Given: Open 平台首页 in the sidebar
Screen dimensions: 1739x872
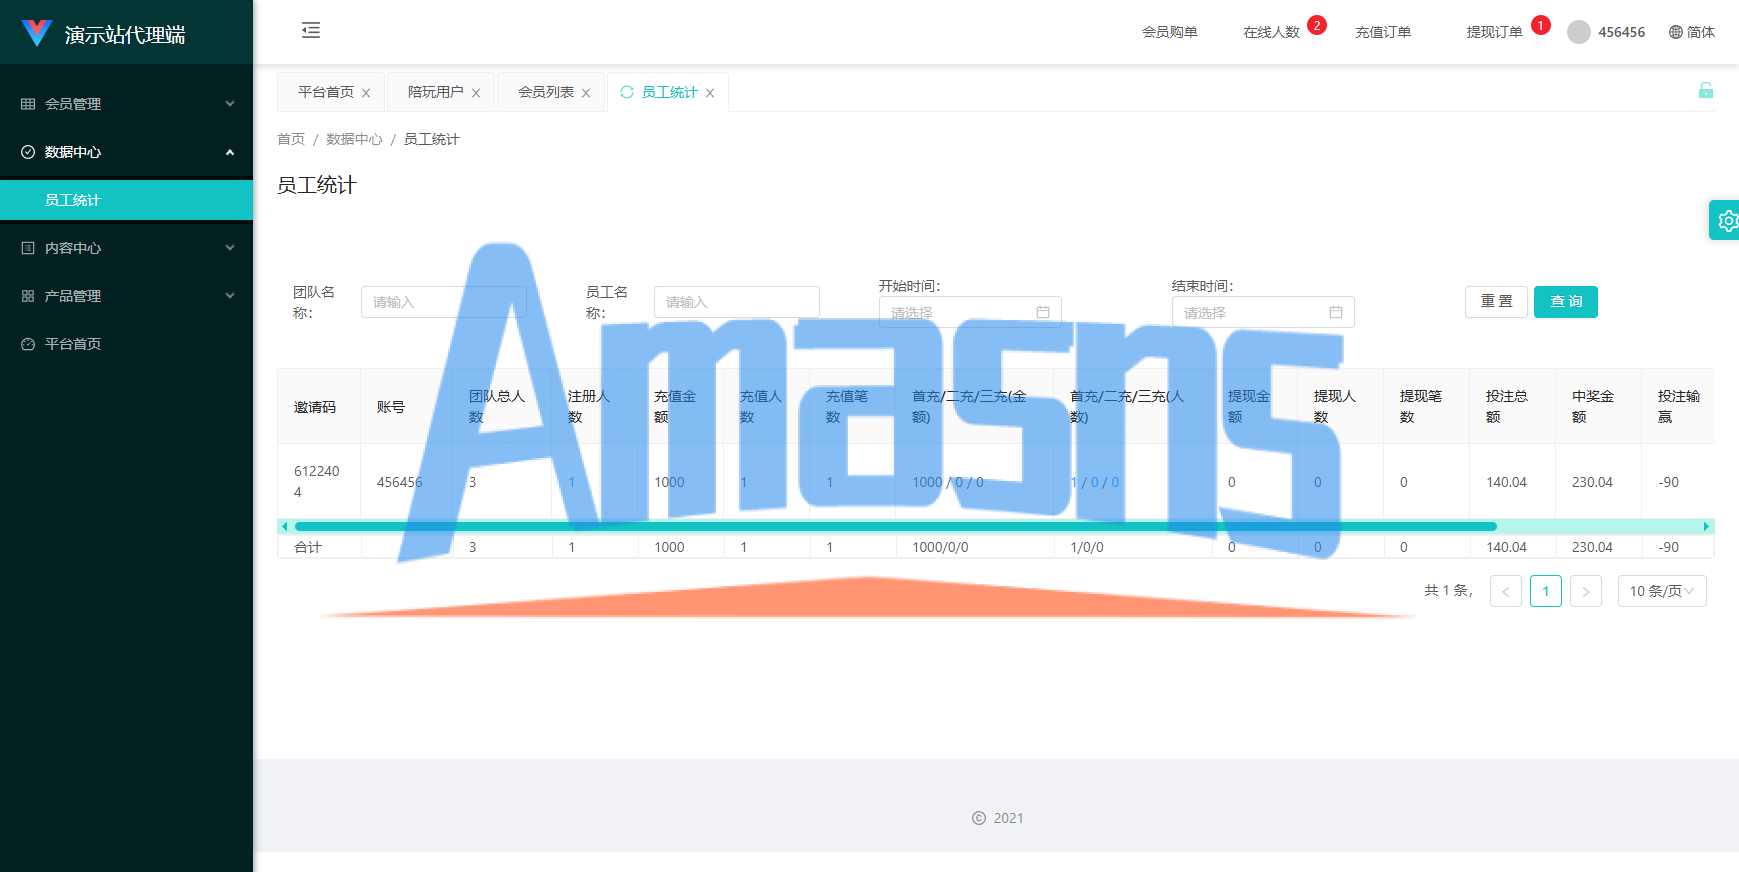Looking at the screenshot, I should pyautogui.click(x=127, y=344).
